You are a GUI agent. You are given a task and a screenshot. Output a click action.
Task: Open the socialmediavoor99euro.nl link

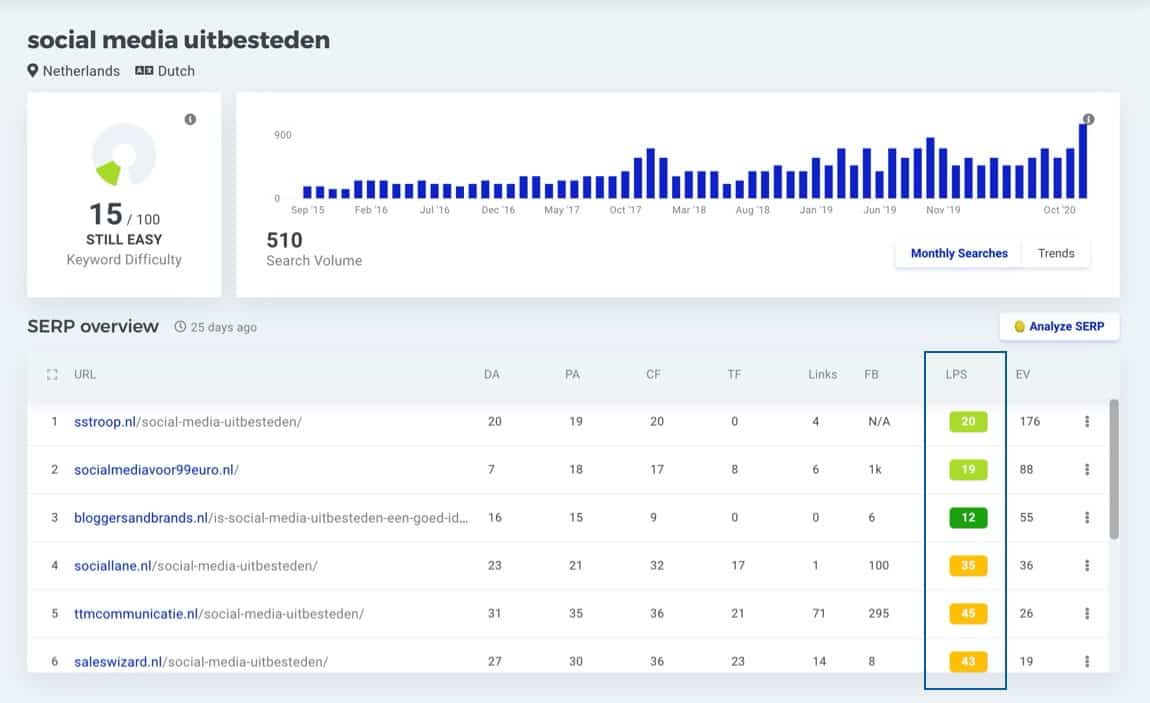[x=156, y=470]
